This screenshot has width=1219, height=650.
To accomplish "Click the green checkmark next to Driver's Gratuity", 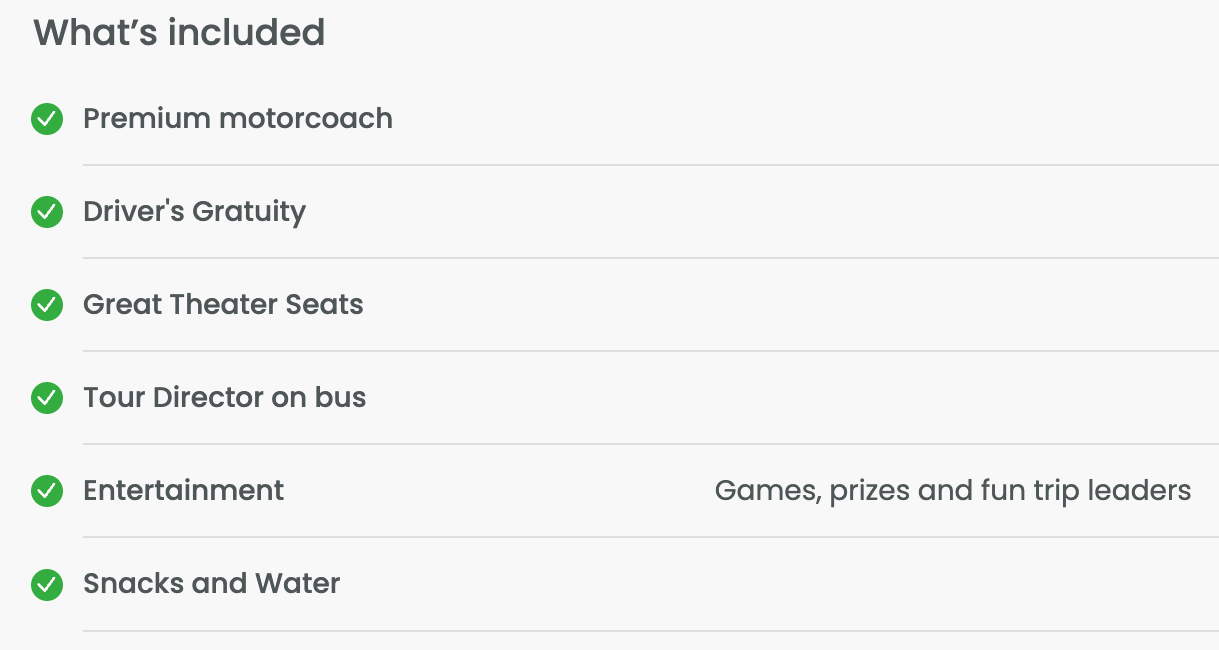I will pyautogui.click(x=47, y=212).
